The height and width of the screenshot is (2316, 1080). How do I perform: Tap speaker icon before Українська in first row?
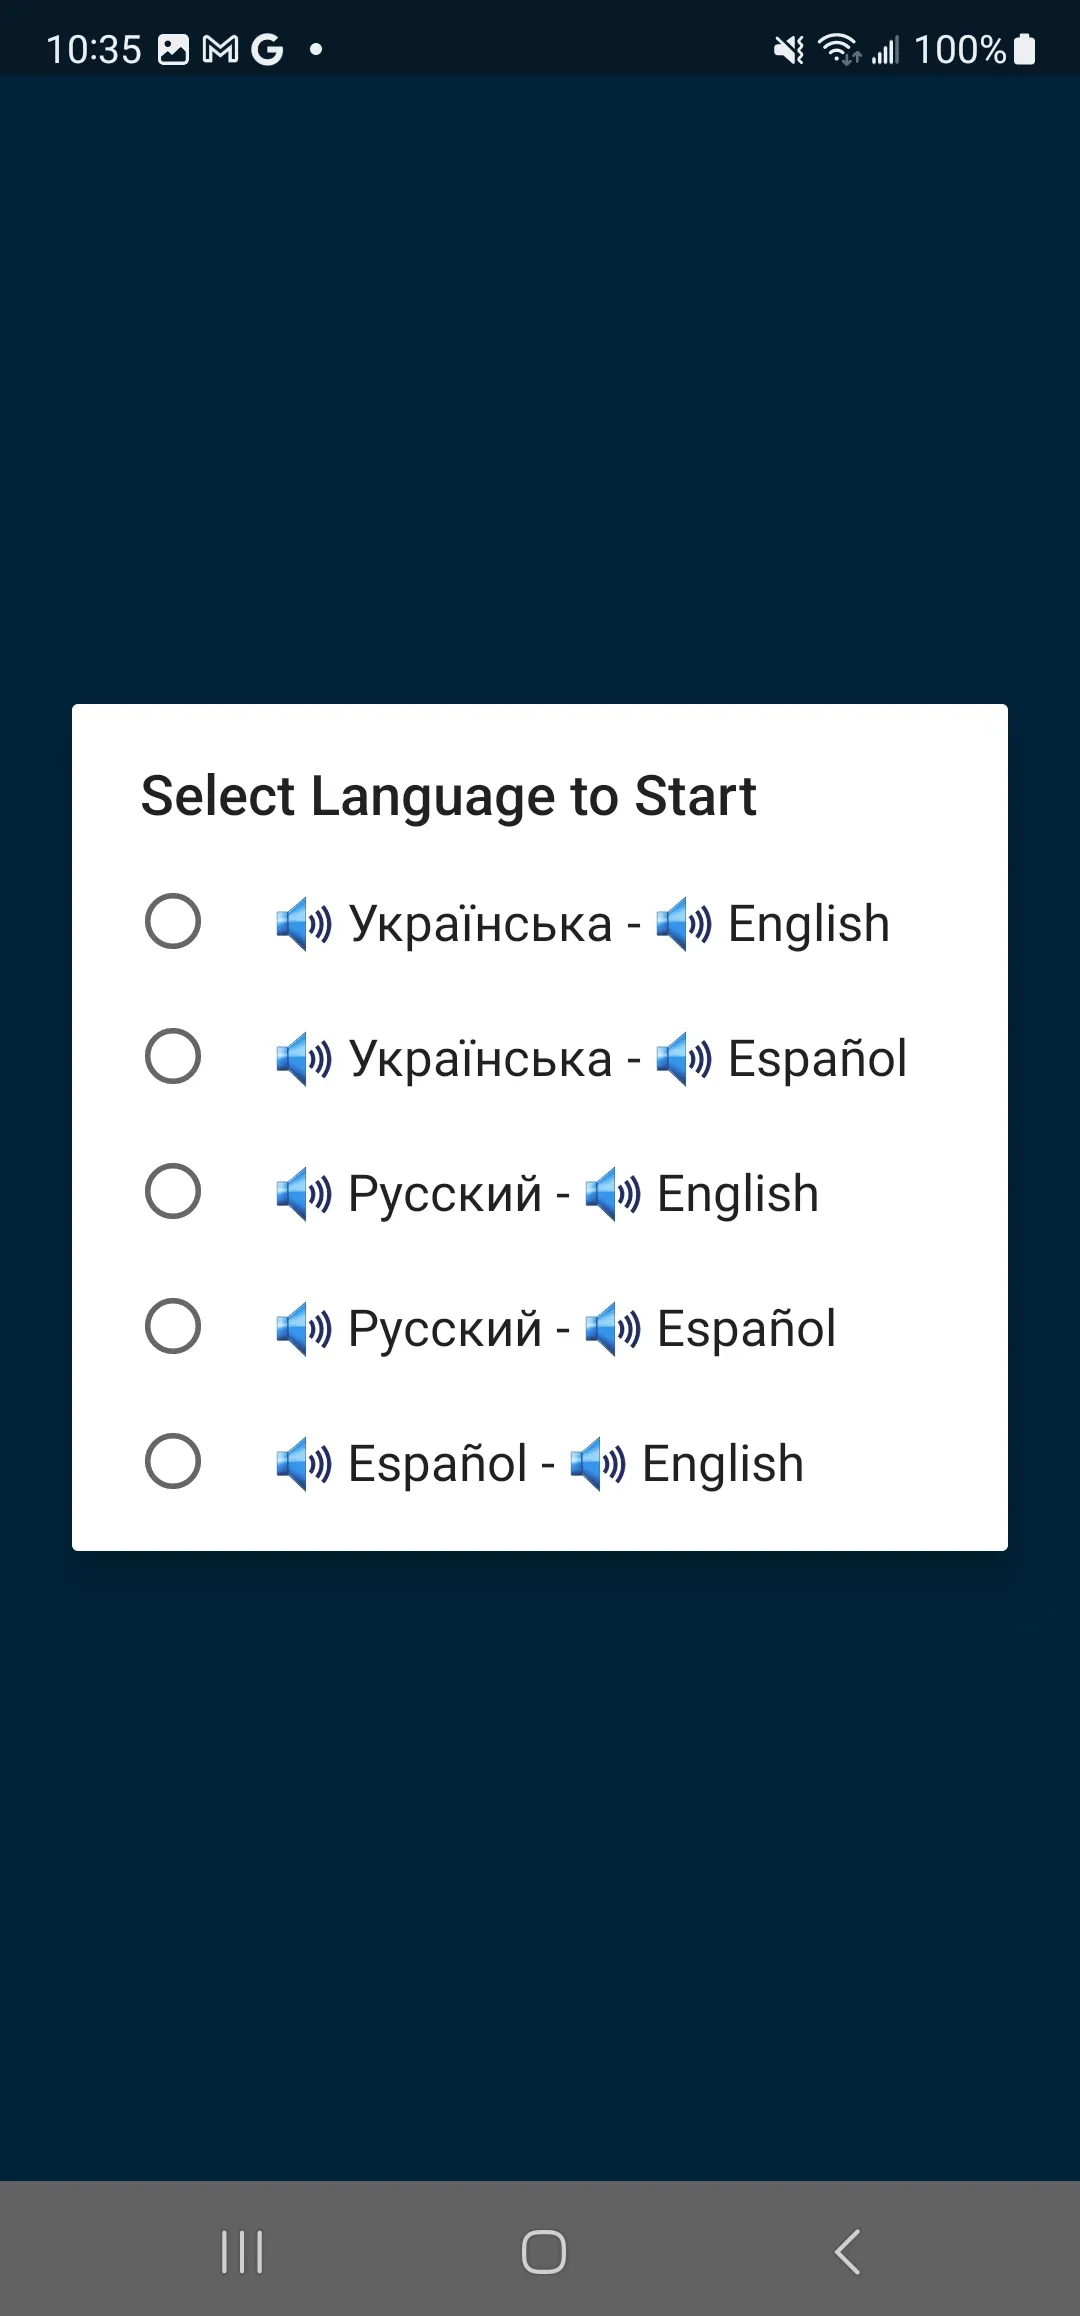coord(304,924)
